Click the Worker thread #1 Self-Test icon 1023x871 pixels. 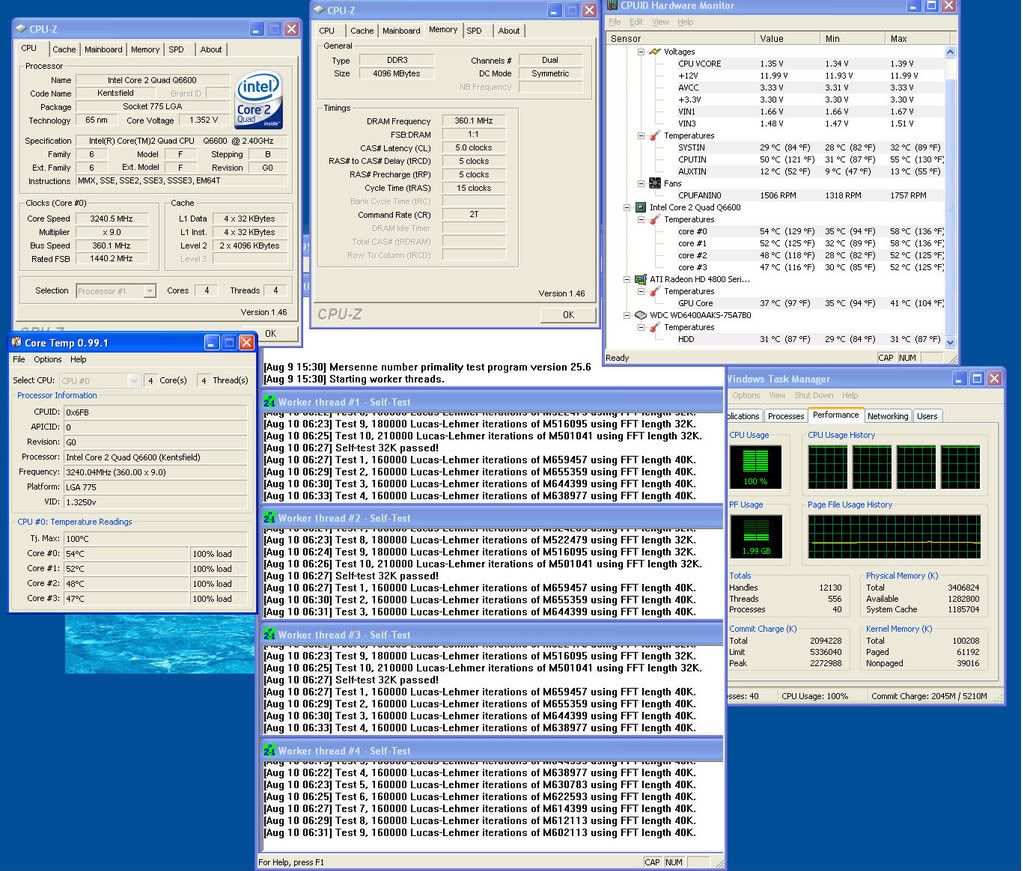(x=269, y=402)
